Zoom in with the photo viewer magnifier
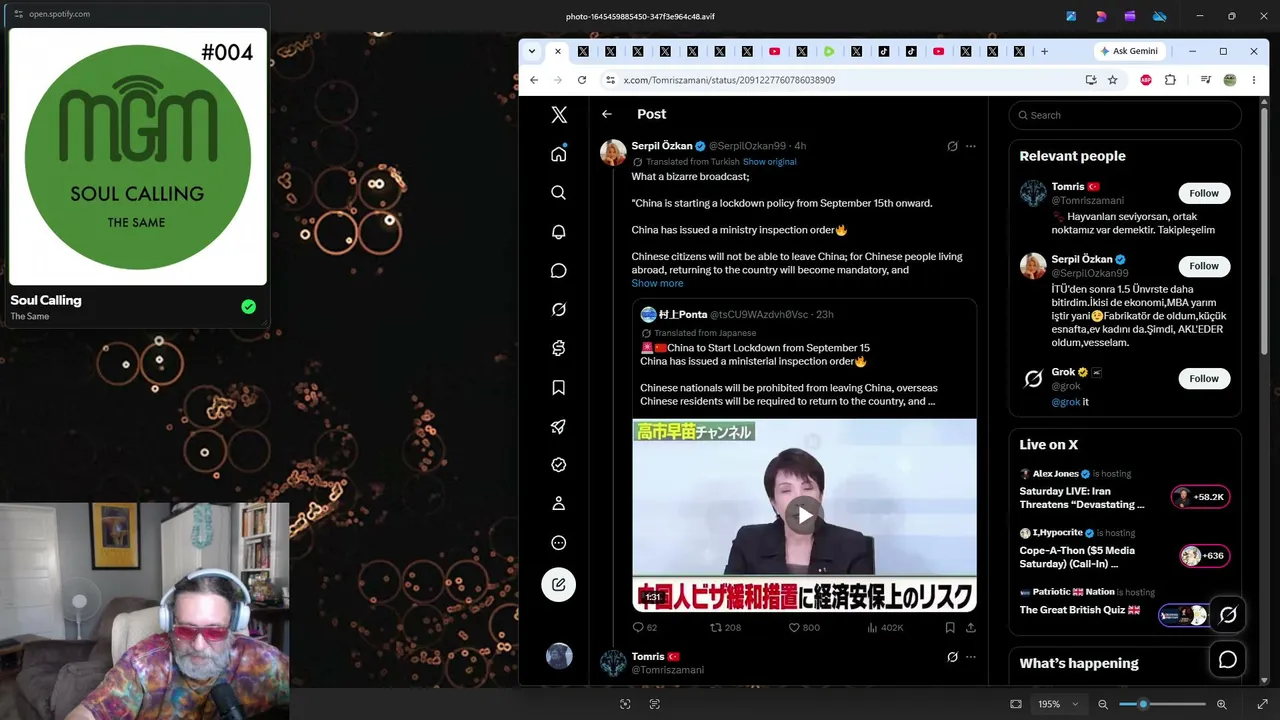The image size is (1280, 720). (x=1222, y=704)
